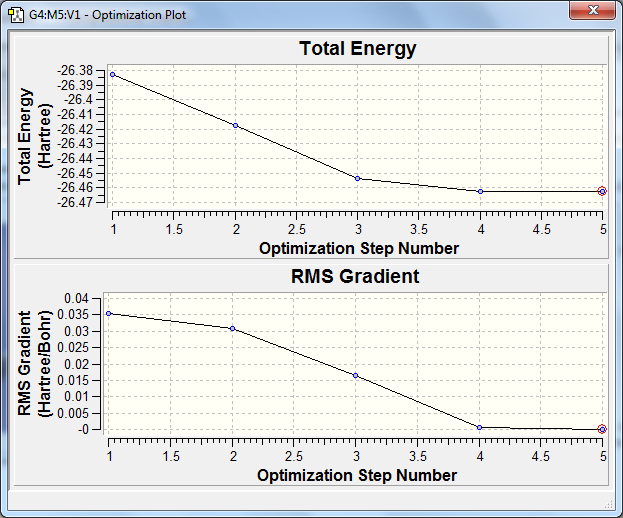Image resolution: width=623 pixels, height=518 pixels.
Task: Select step 1 point on Total Energy plot
Action: tap(113, 75)
